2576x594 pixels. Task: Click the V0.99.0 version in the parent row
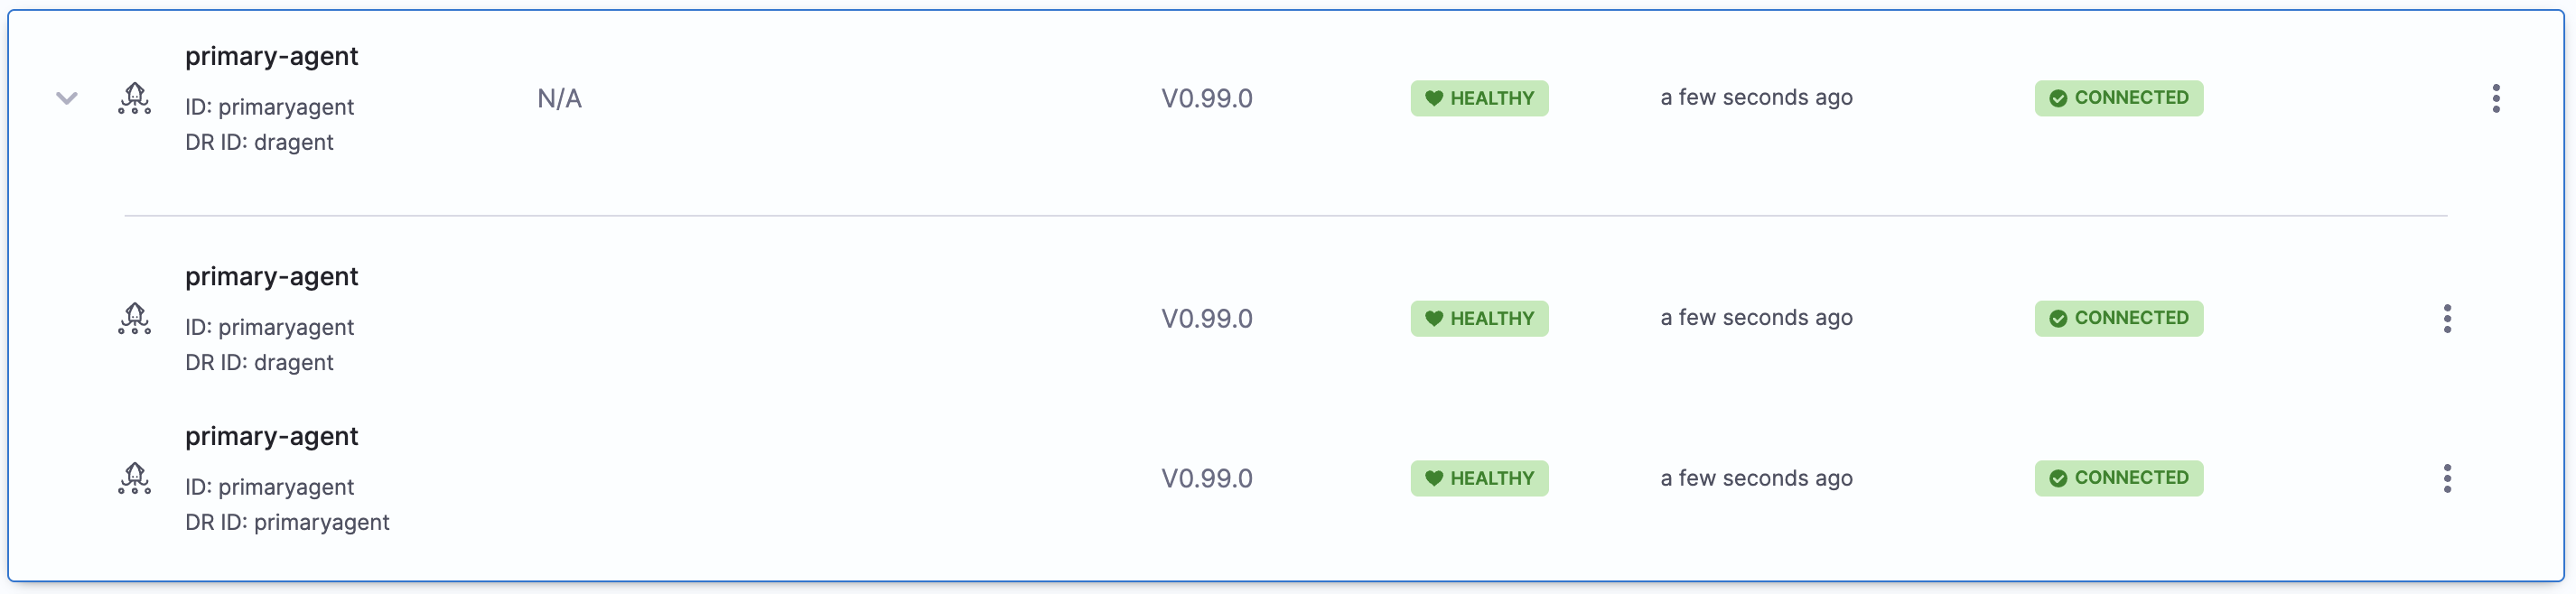point(1206,98)
